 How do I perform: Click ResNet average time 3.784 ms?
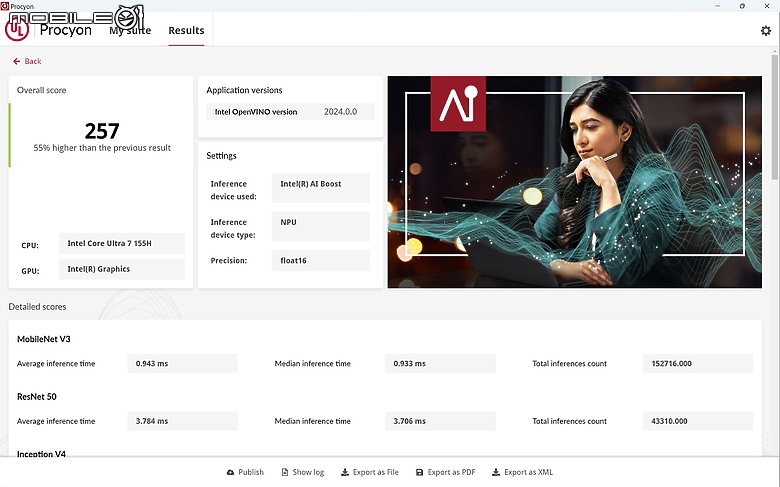(x=183, y=421)
